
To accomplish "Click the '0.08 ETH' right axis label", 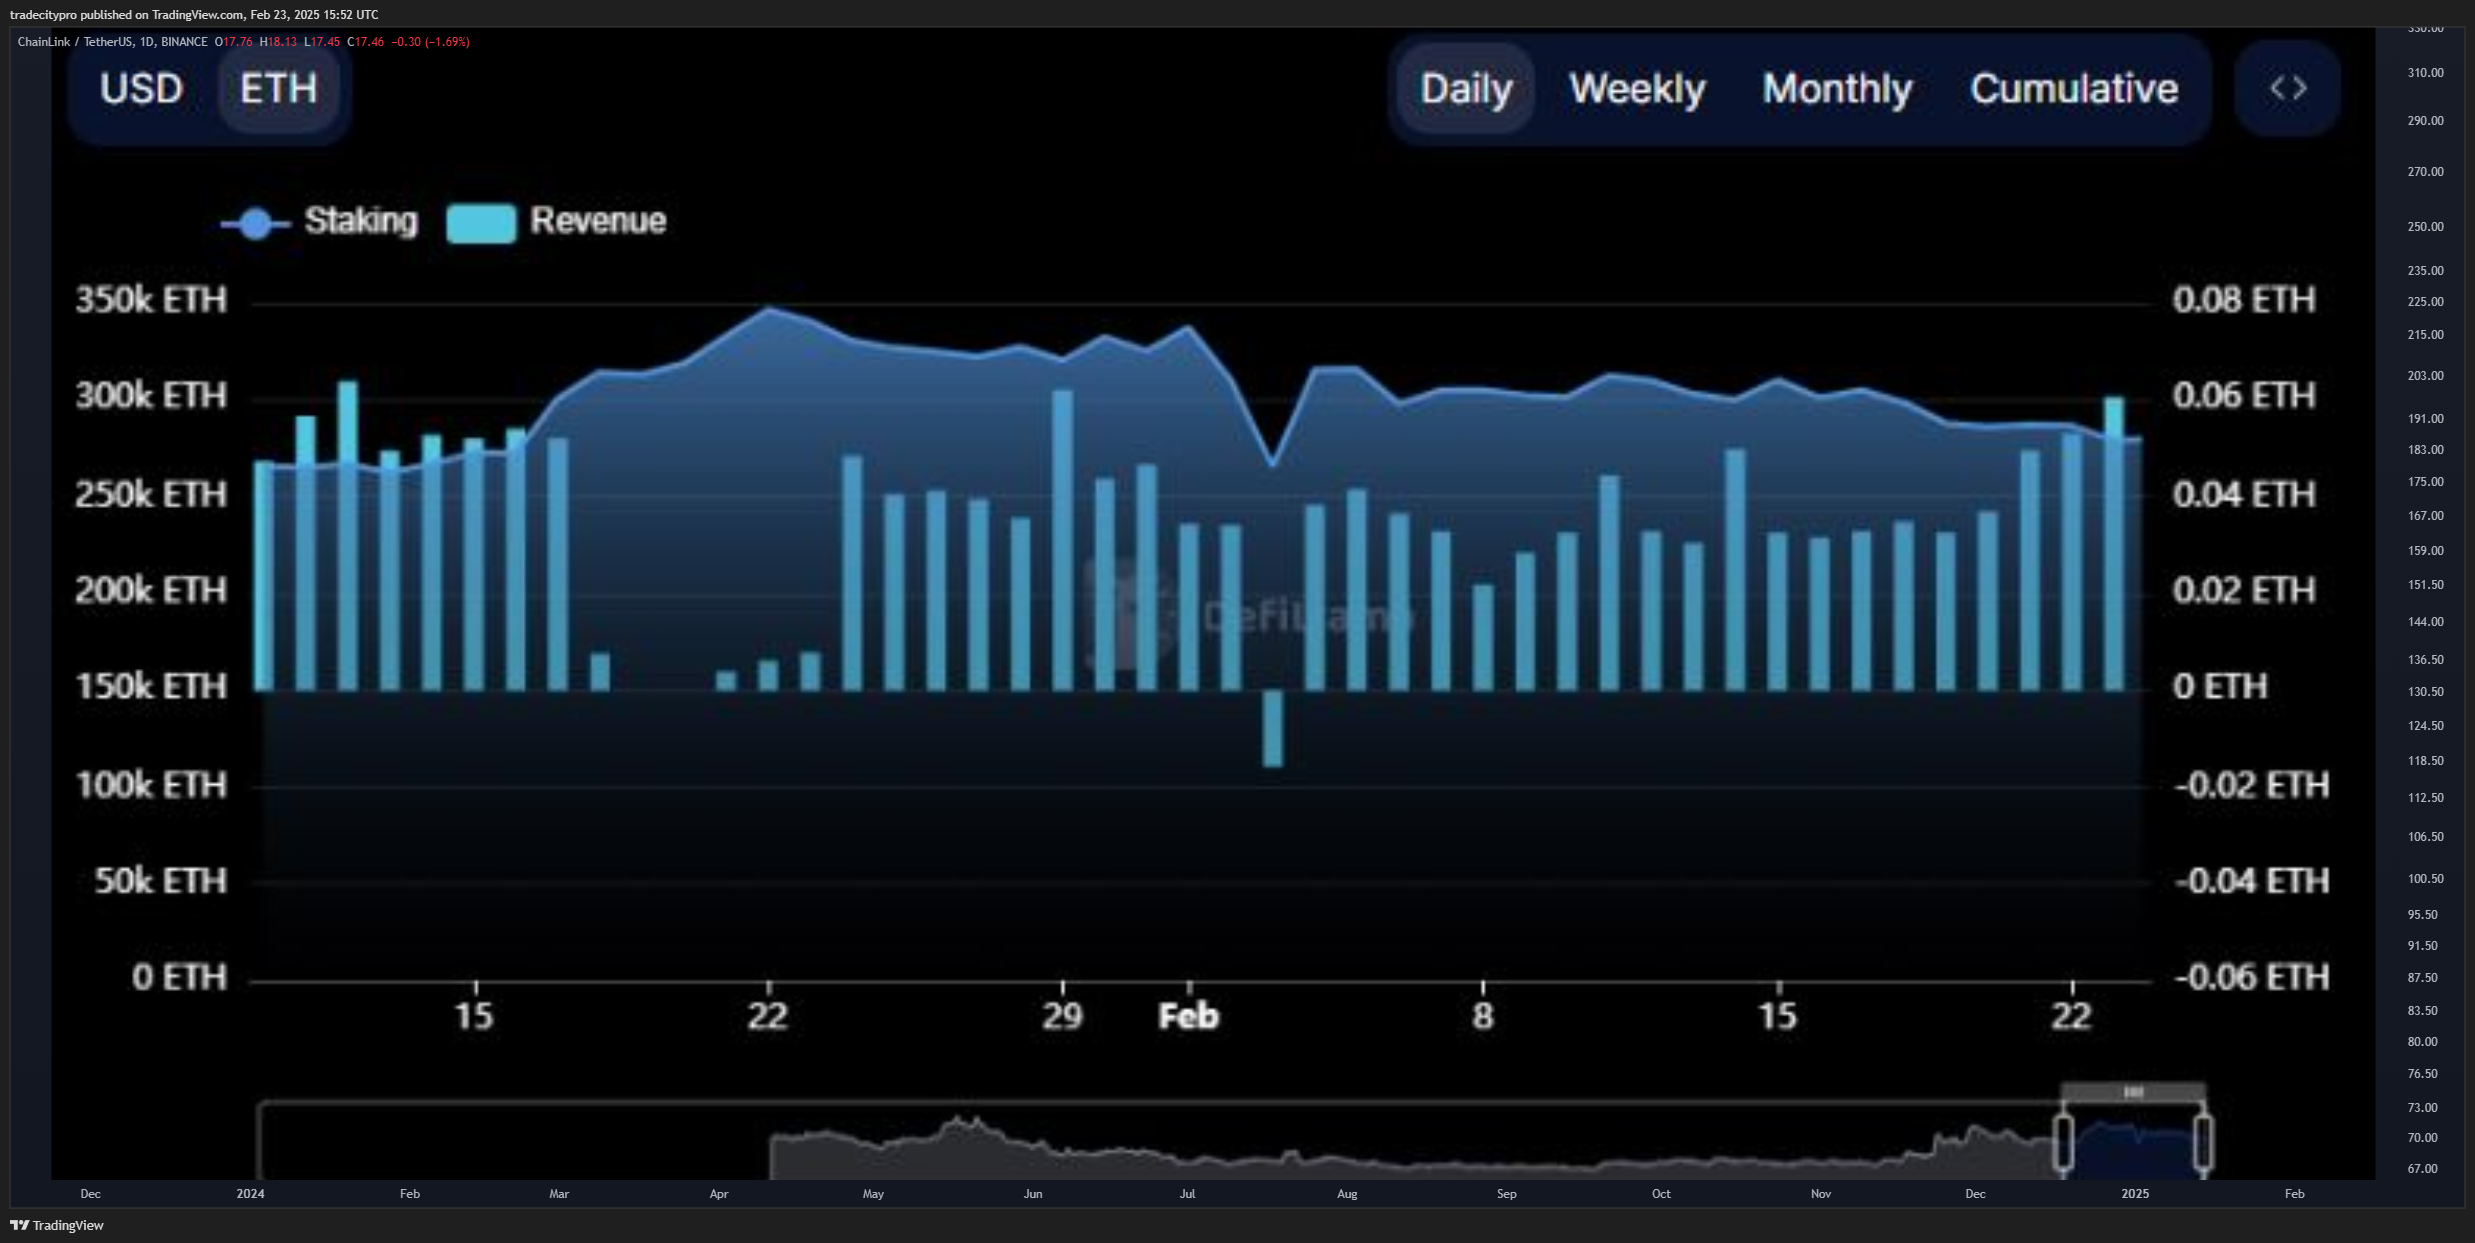I will pyautogui.click(x=2244, y=300).
